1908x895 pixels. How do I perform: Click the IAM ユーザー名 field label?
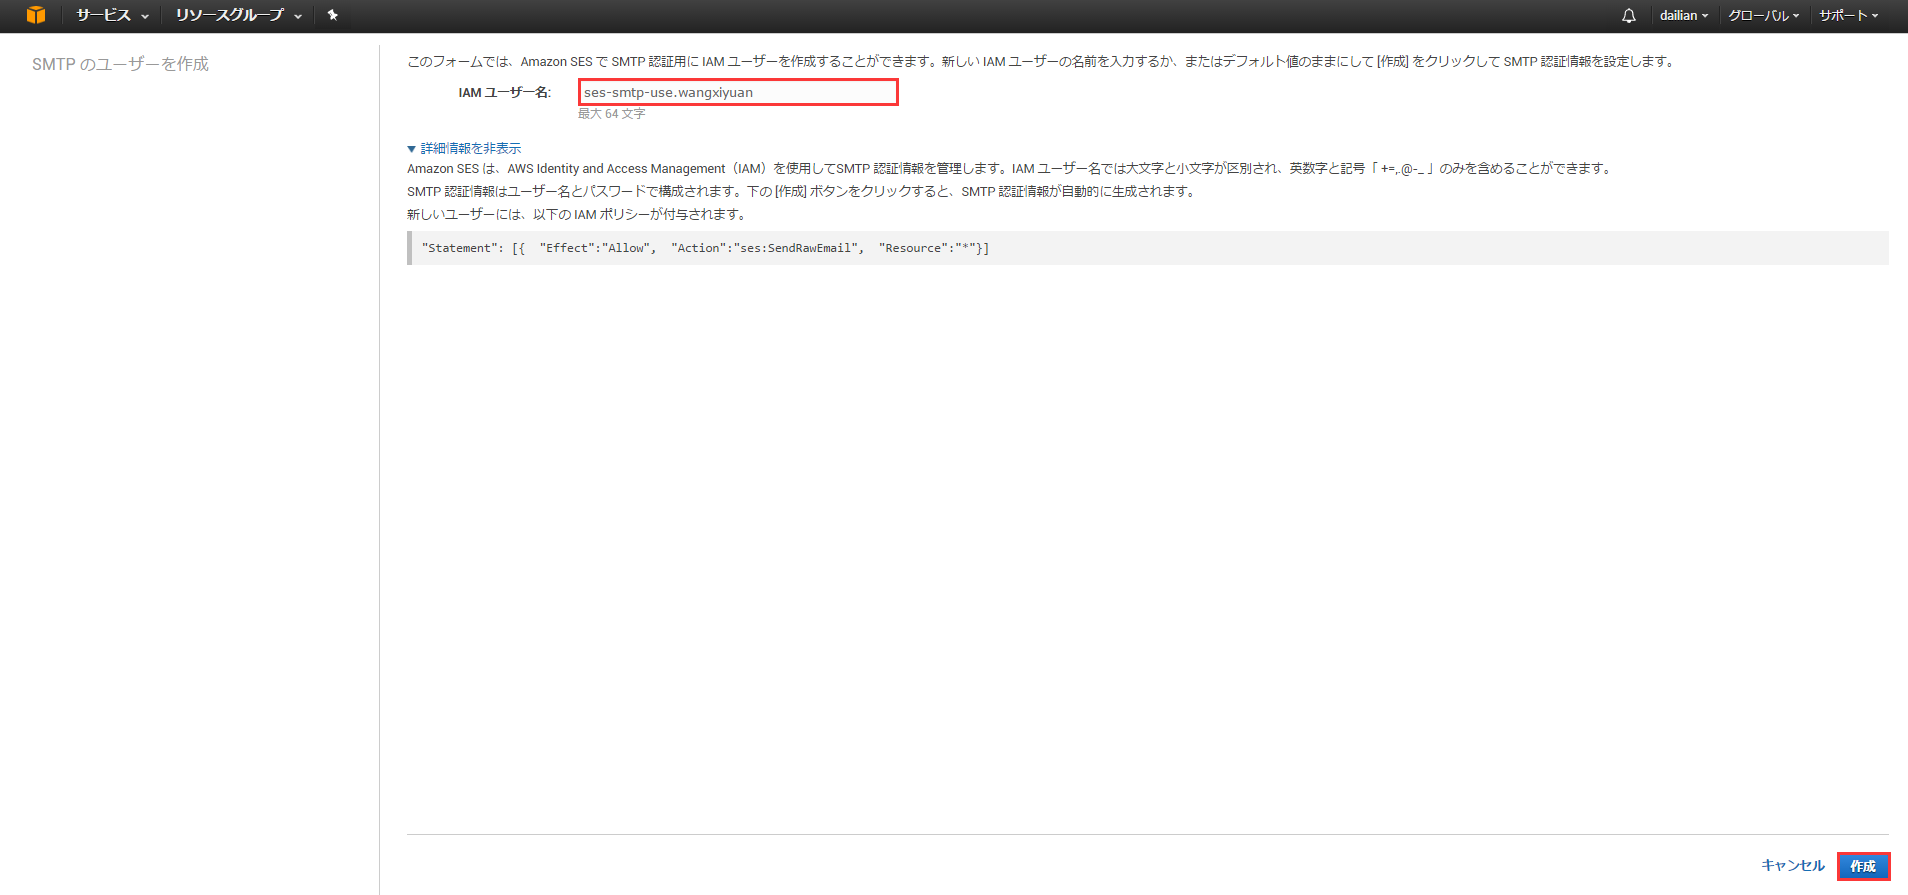pyautogui.click(x=504, y=92)
